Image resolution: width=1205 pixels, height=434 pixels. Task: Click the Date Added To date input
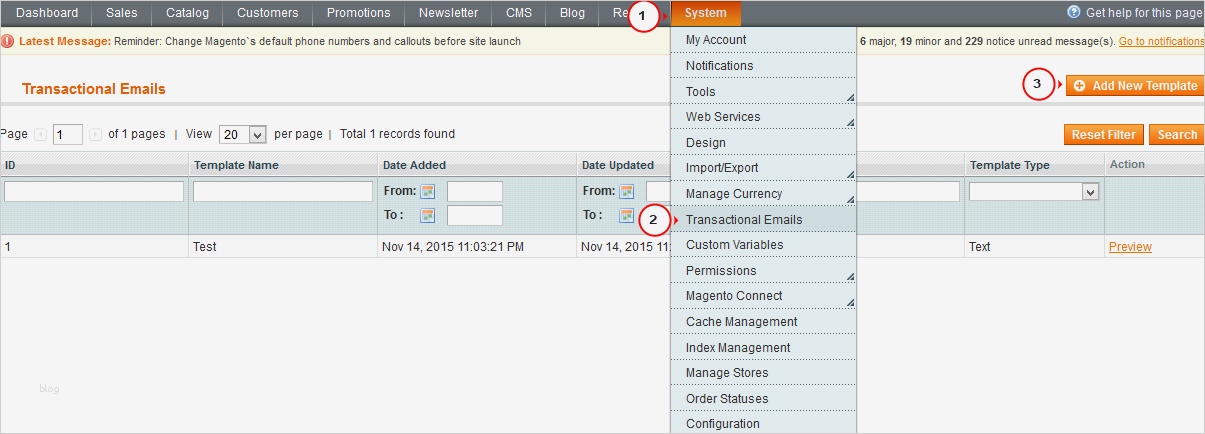click(x=475, y=215)
